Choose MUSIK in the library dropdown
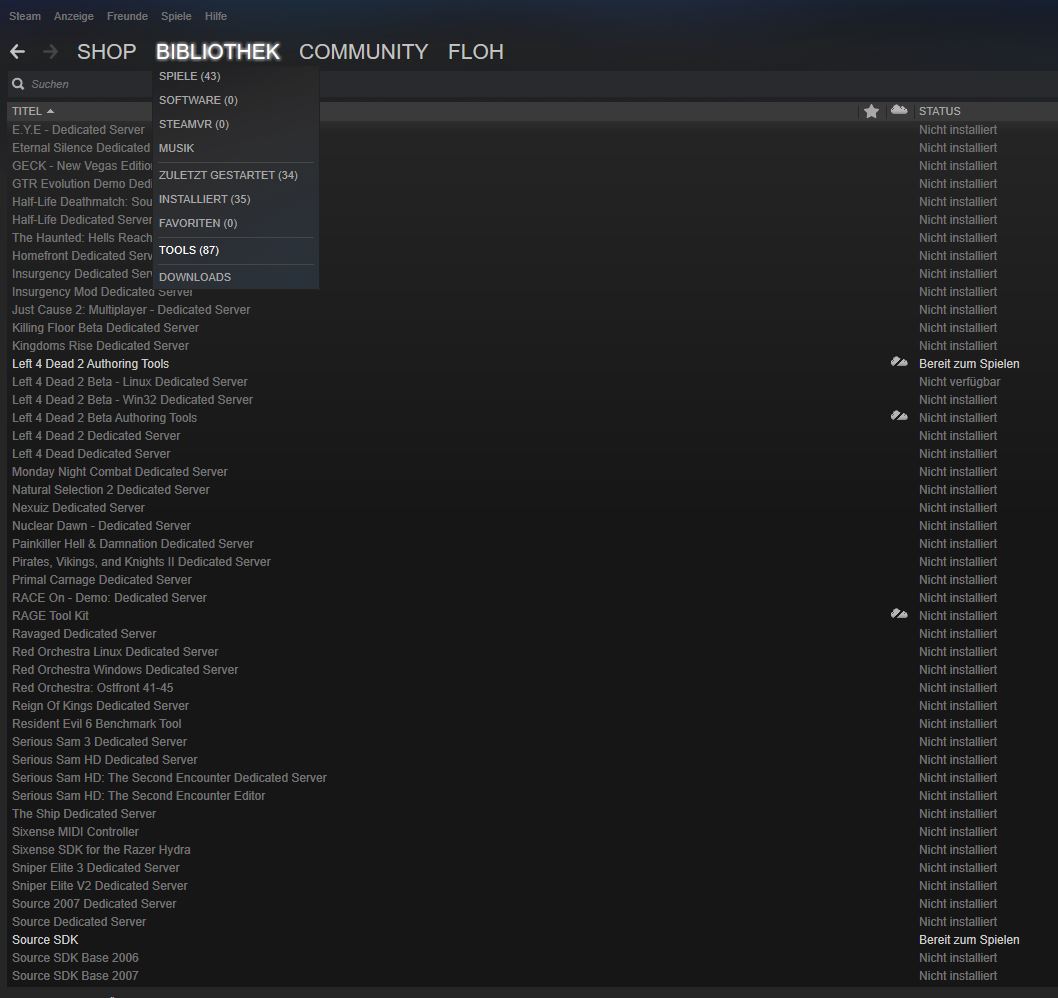 pyautogui.click(x=176, y=148)
